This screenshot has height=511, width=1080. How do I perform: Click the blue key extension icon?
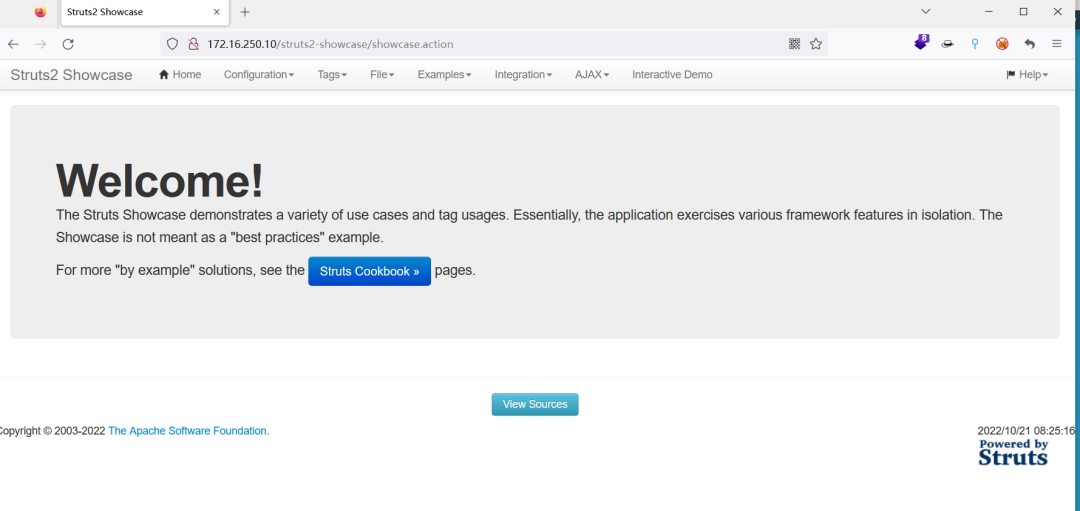click(x=975, y=44)
